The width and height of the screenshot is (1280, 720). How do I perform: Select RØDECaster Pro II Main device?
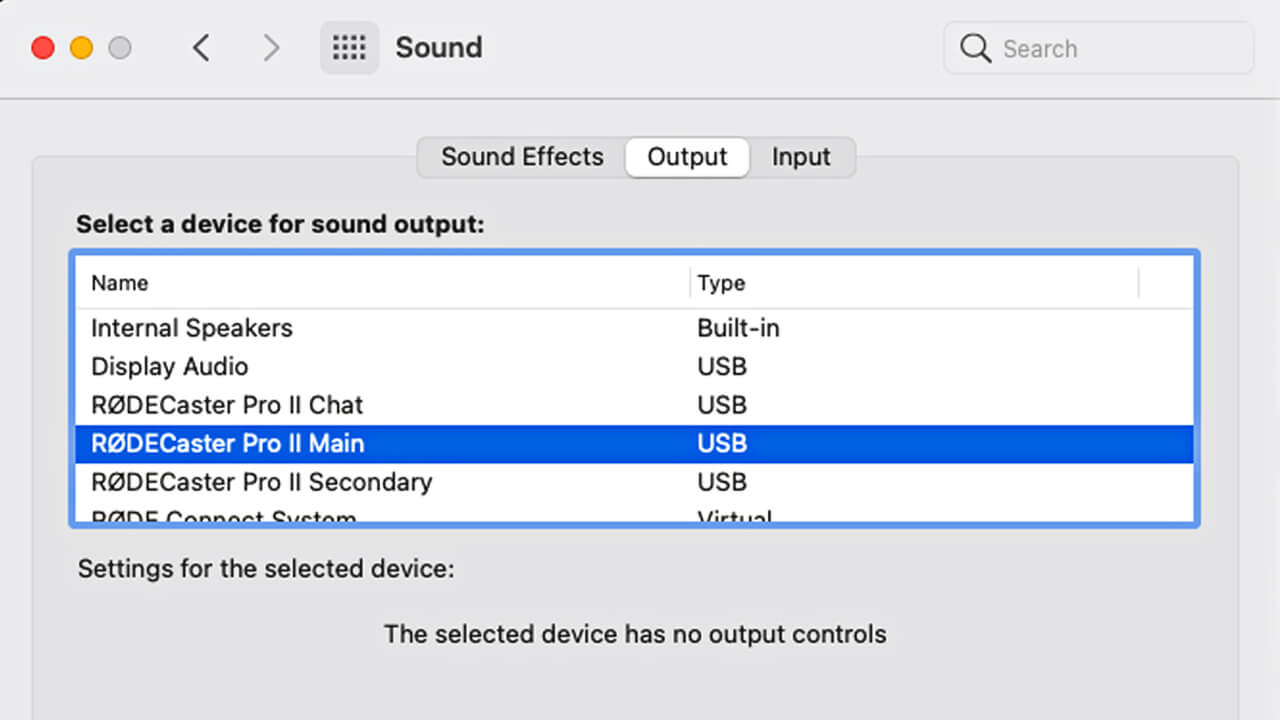pyautogui.click(x=227, y=444)
